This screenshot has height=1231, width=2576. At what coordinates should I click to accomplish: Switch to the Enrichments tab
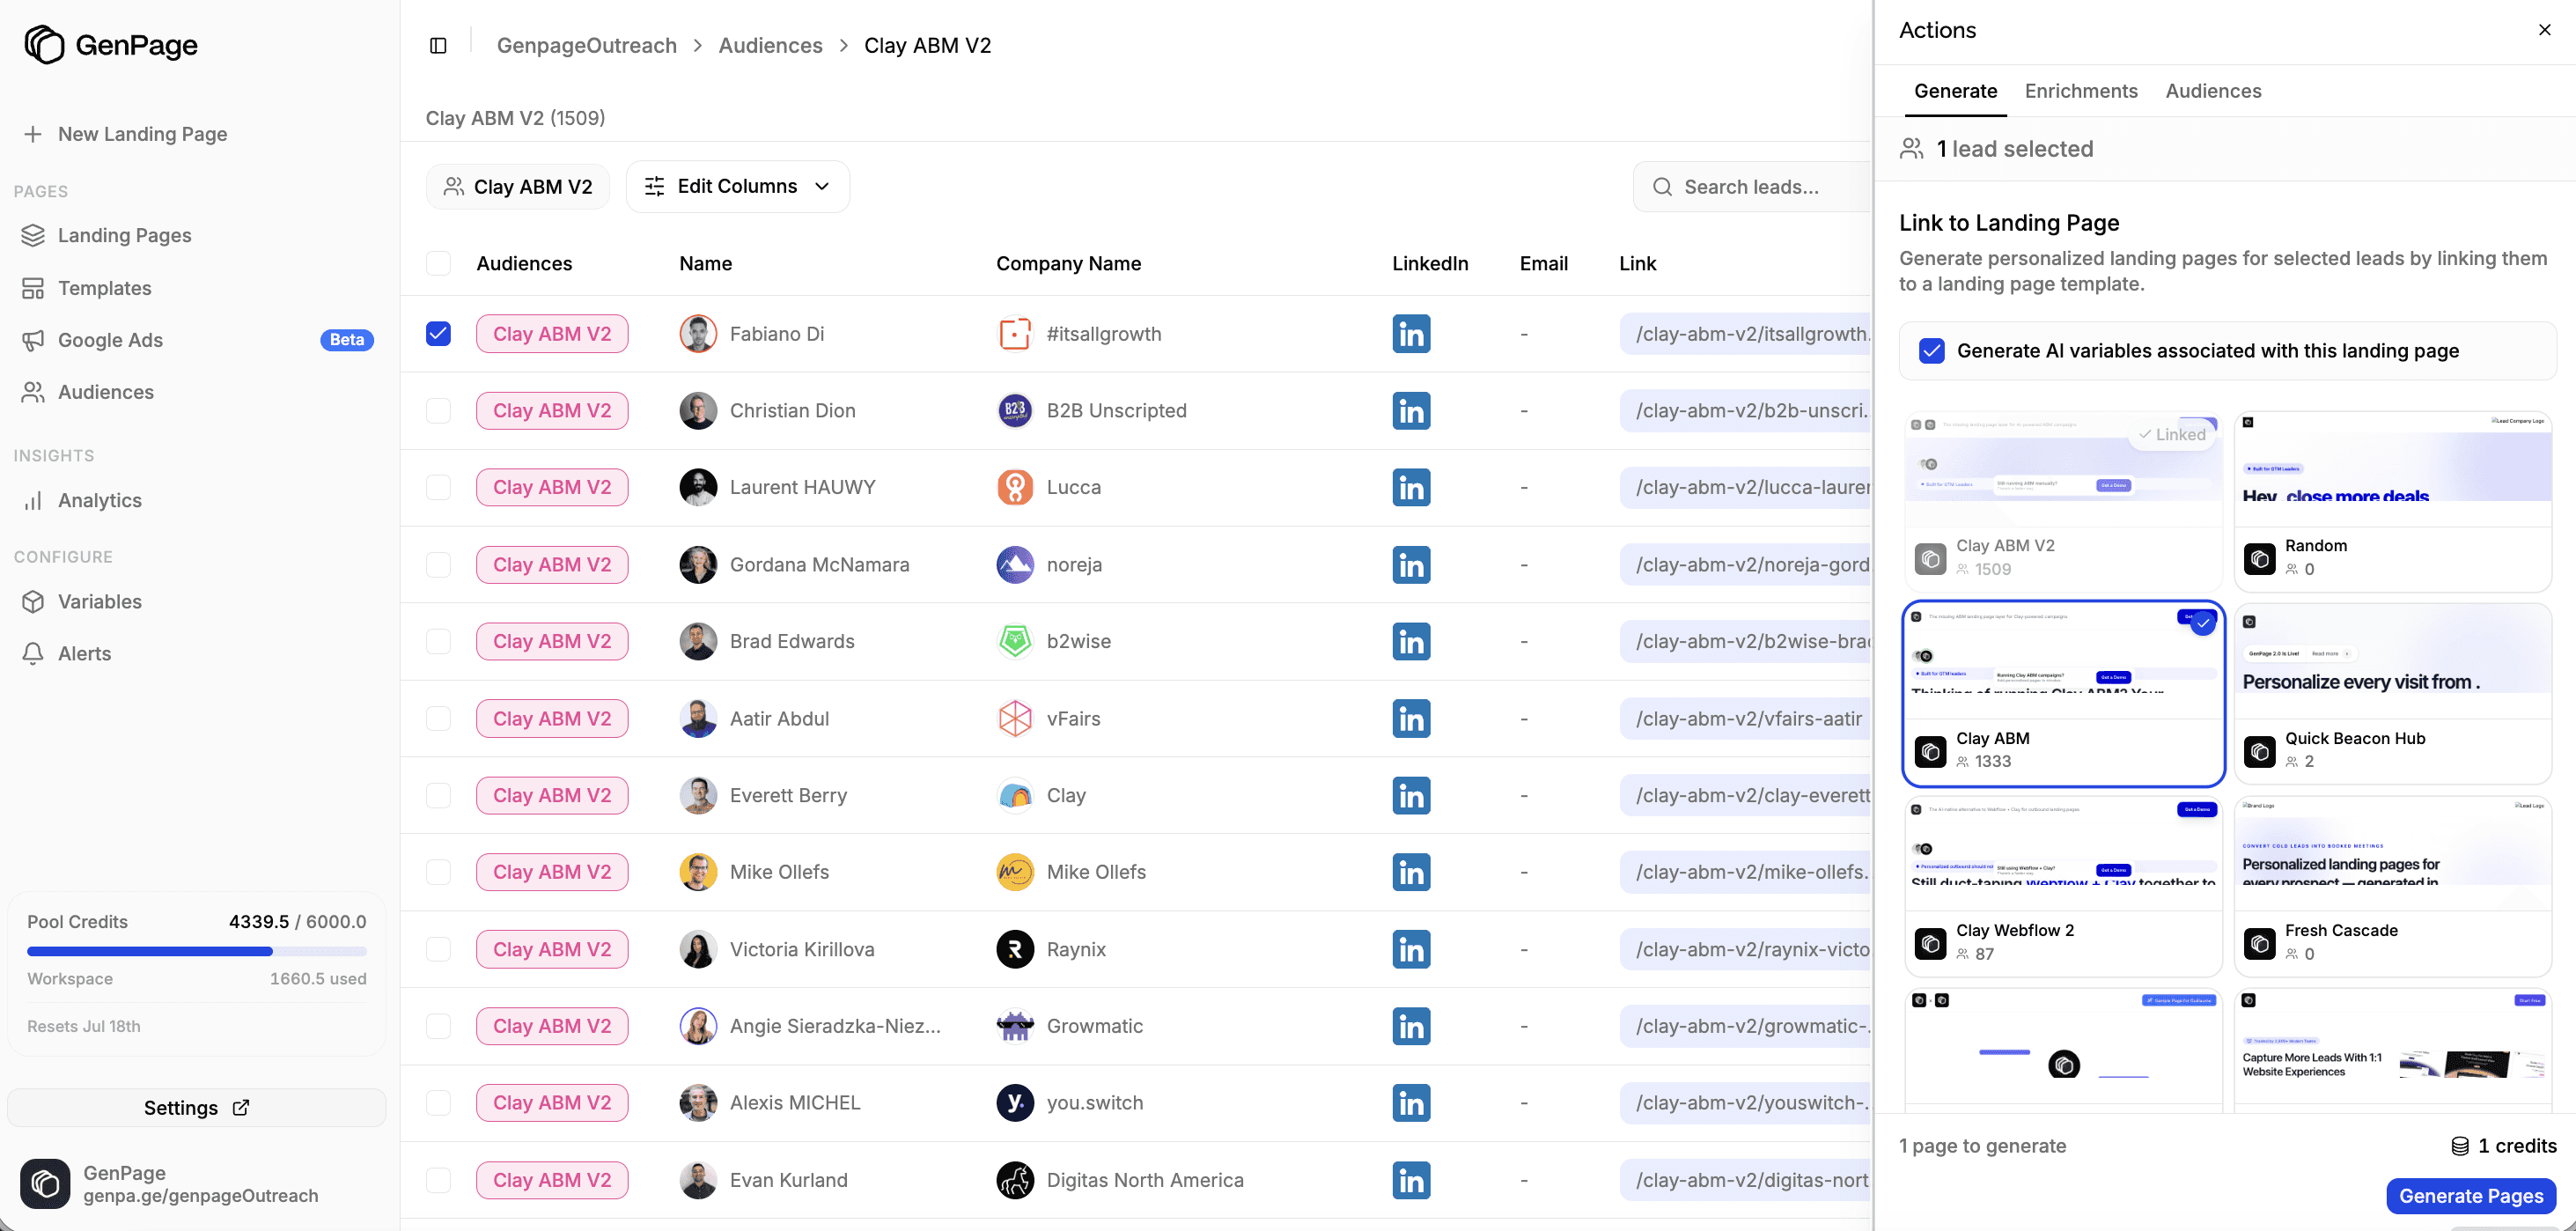tap(2081, 91)
